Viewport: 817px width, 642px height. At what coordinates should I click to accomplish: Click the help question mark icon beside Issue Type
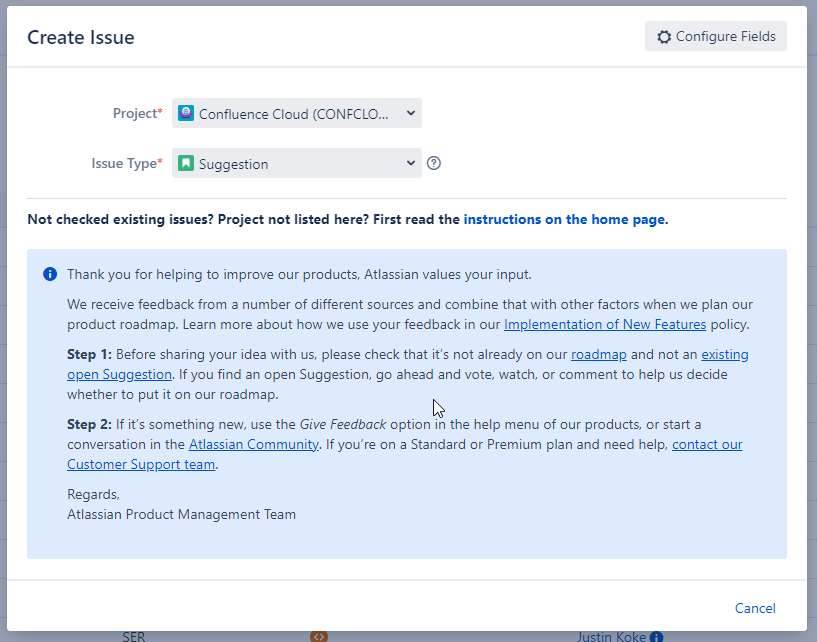(x=434, y=164)
